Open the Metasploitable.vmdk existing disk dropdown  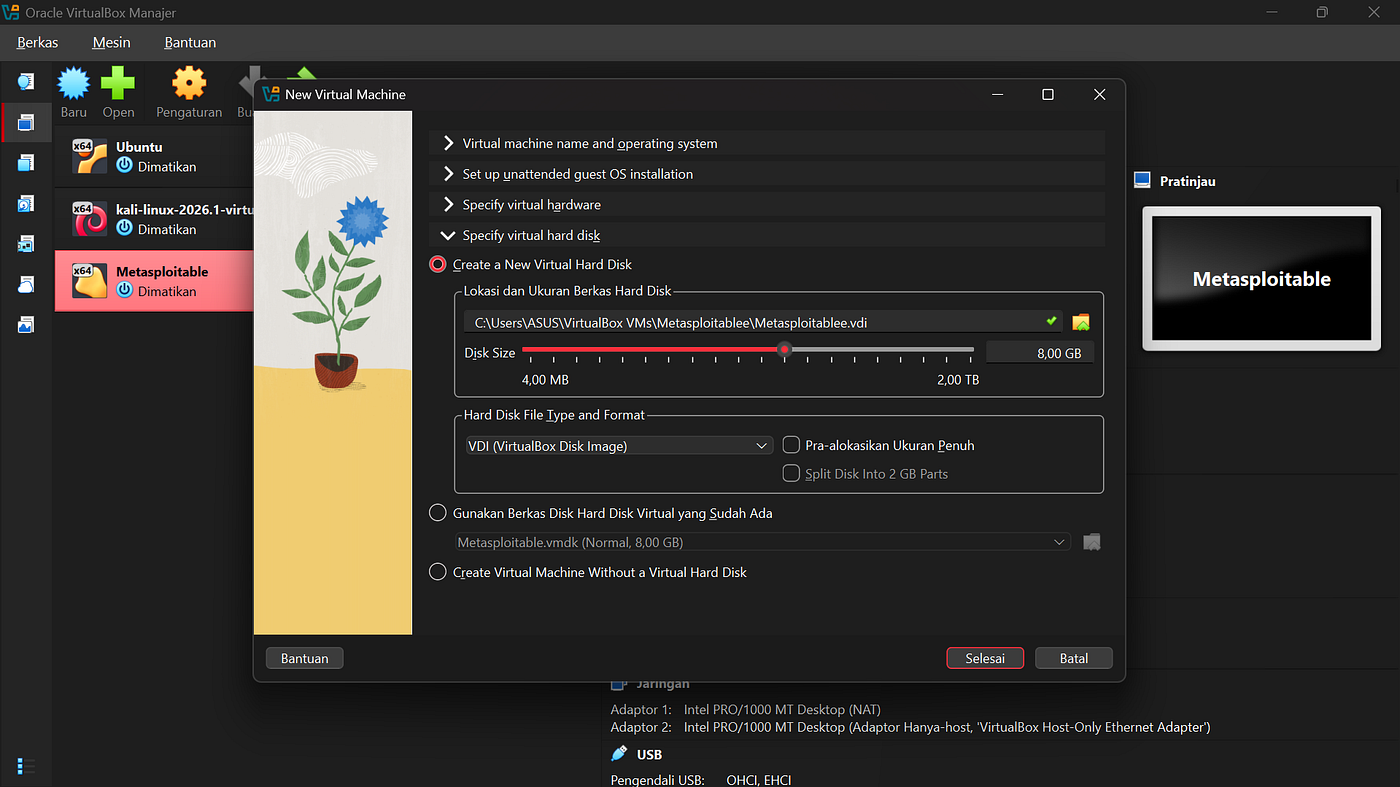pos(762,542)
